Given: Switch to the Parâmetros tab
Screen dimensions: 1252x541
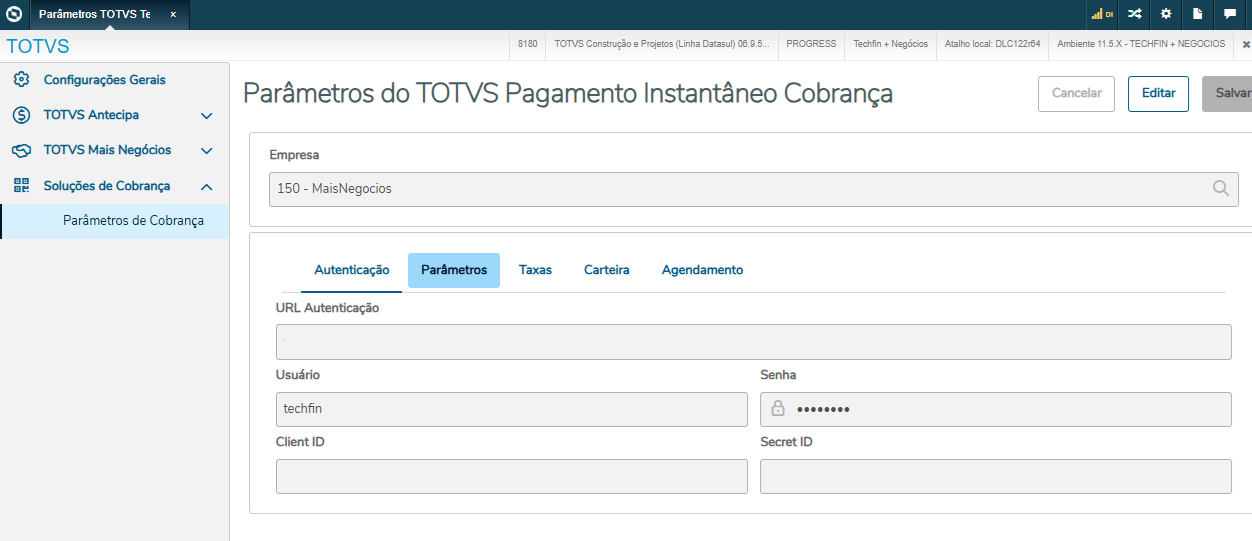Looking at the screenshot, I should coord(454,270).
